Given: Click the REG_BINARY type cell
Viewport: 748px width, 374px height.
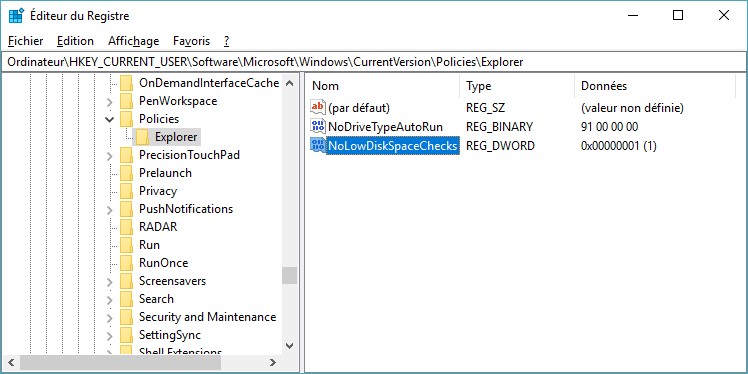Looking at the screenshot, I should [x=499, y=127].
